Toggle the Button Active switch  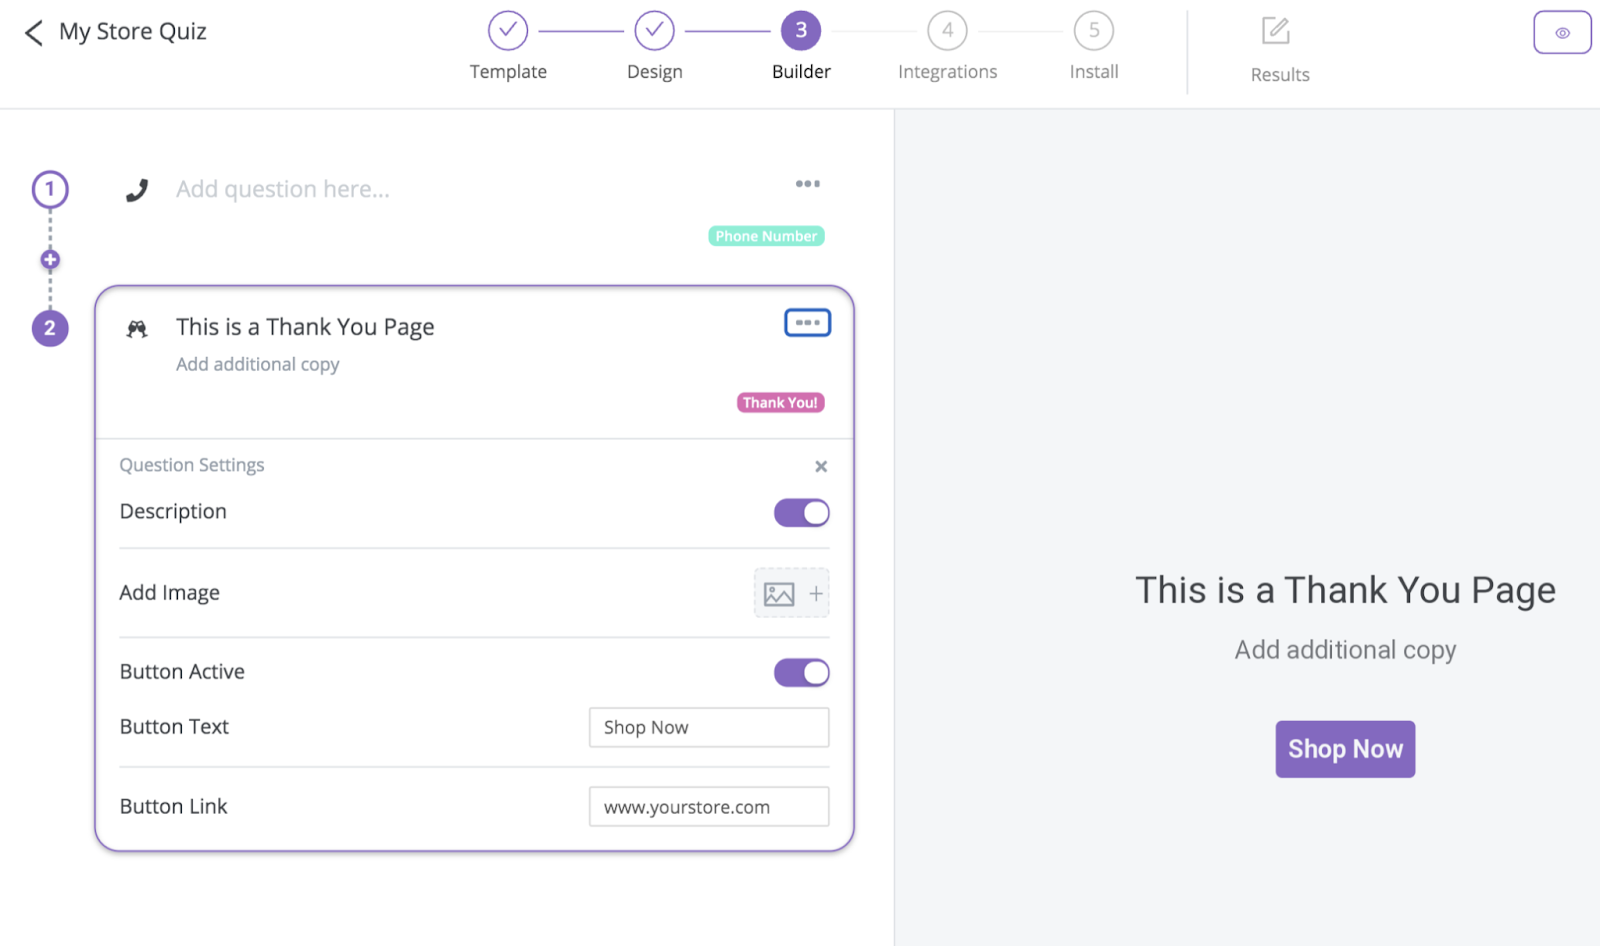click(x=802, y=673)
